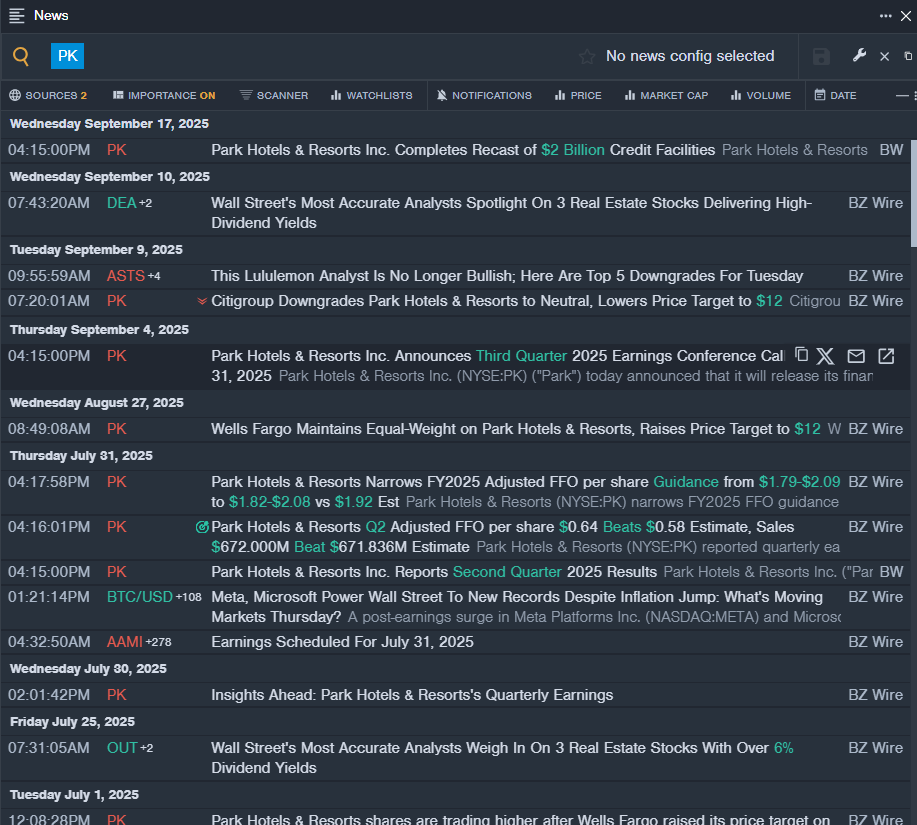Screen dimensions: 917x825
Task: Open the Sources filter dropdown
Action: (48, 96)
